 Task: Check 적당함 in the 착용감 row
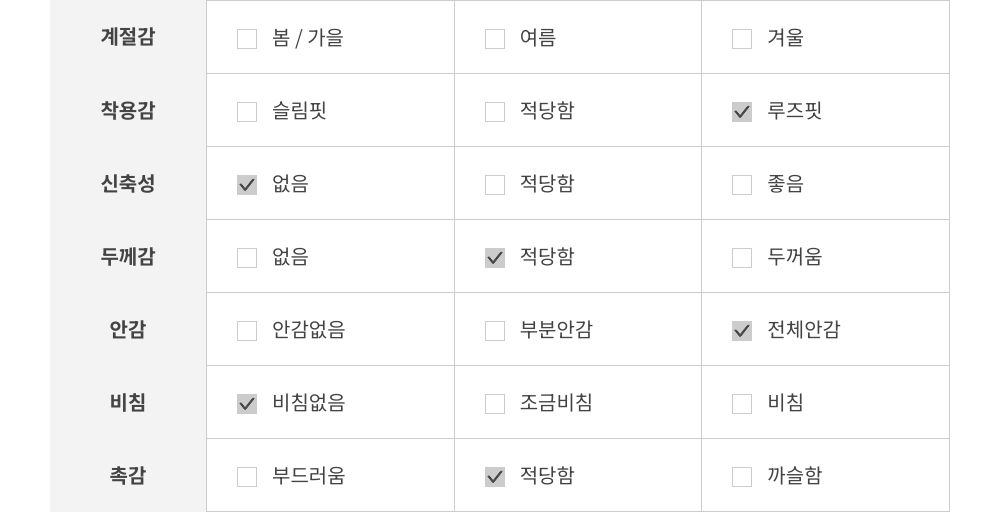click(495, 112)
